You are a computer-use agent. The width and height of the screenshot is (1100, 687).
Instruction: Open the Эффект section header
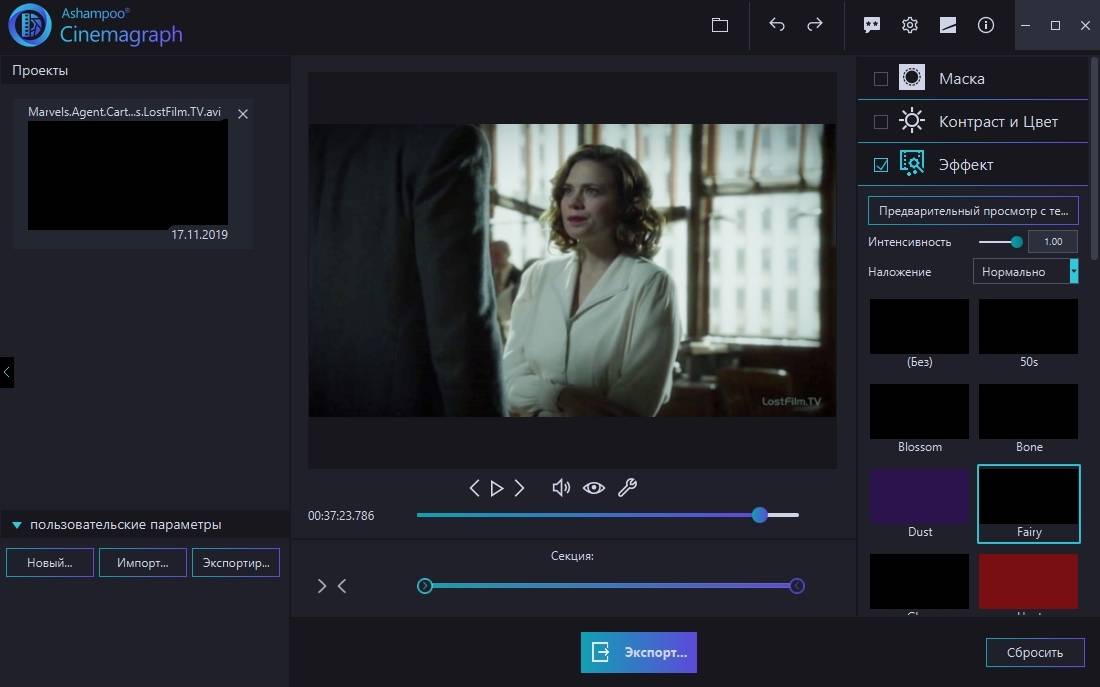tap(973, 164)
